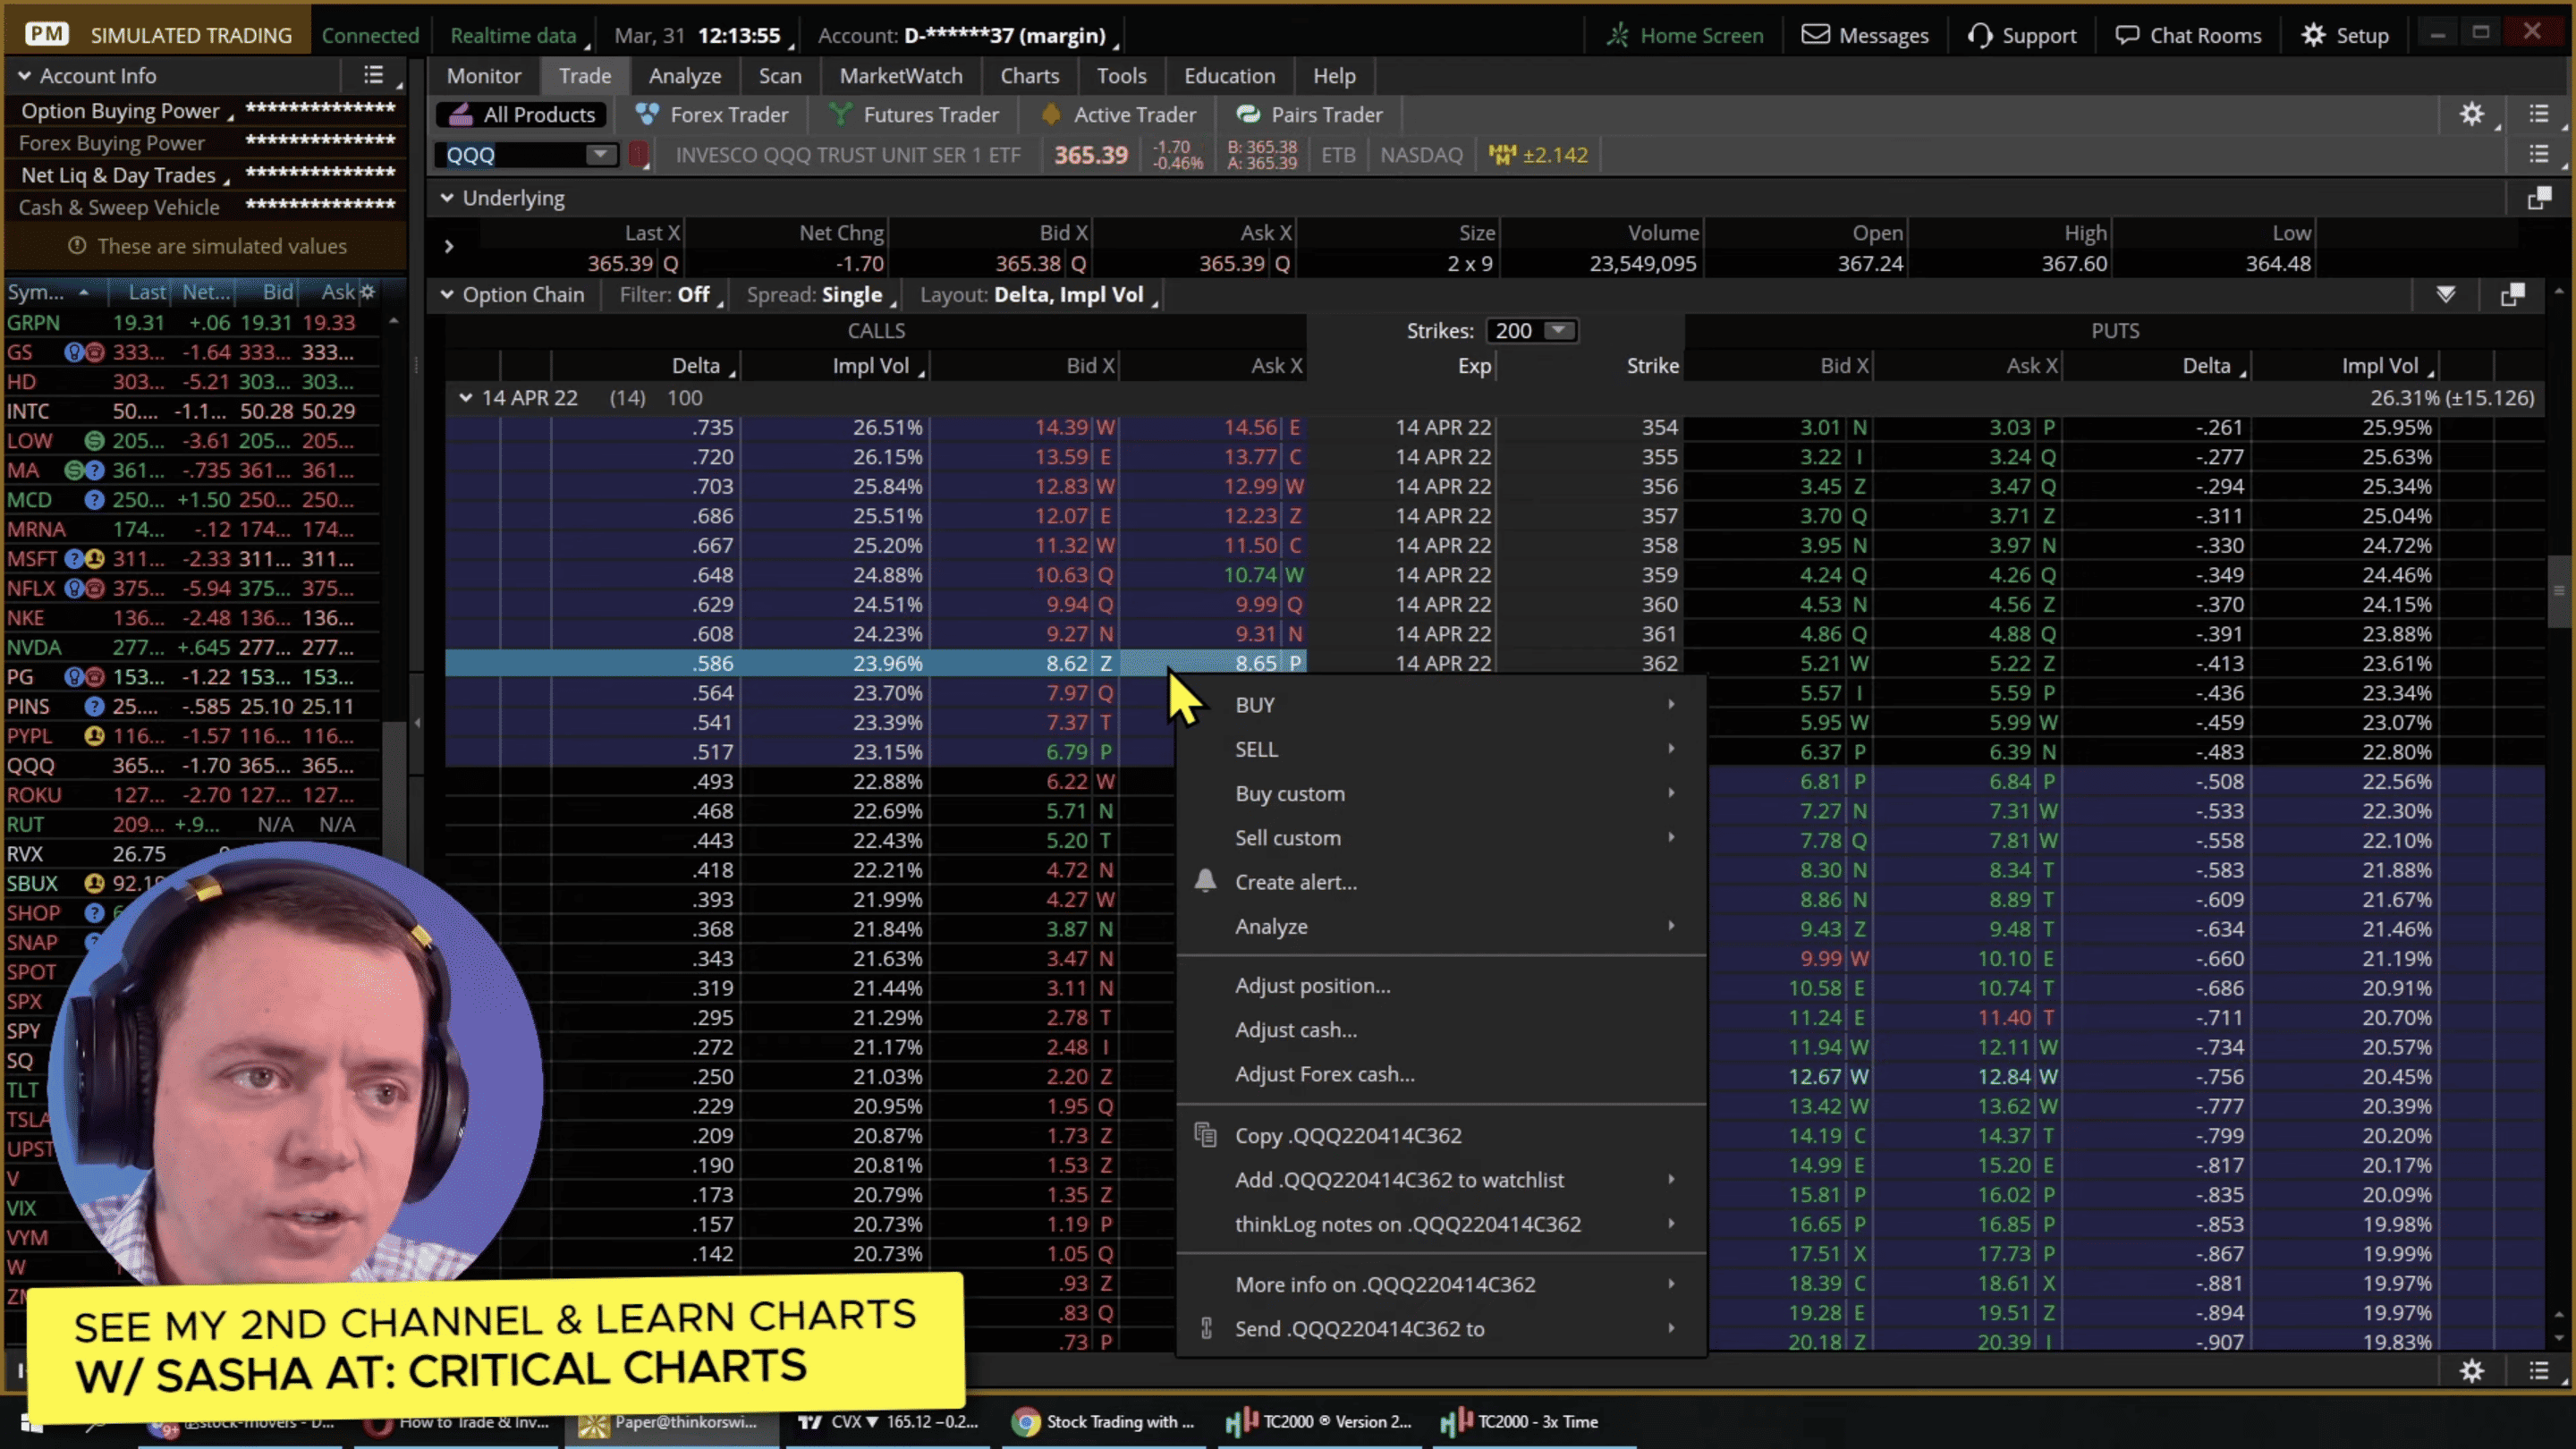The image size is (2576, 1449).
Task: Switch to the Charts tab
Action: pyautogui.click(x=1030, y=76)
